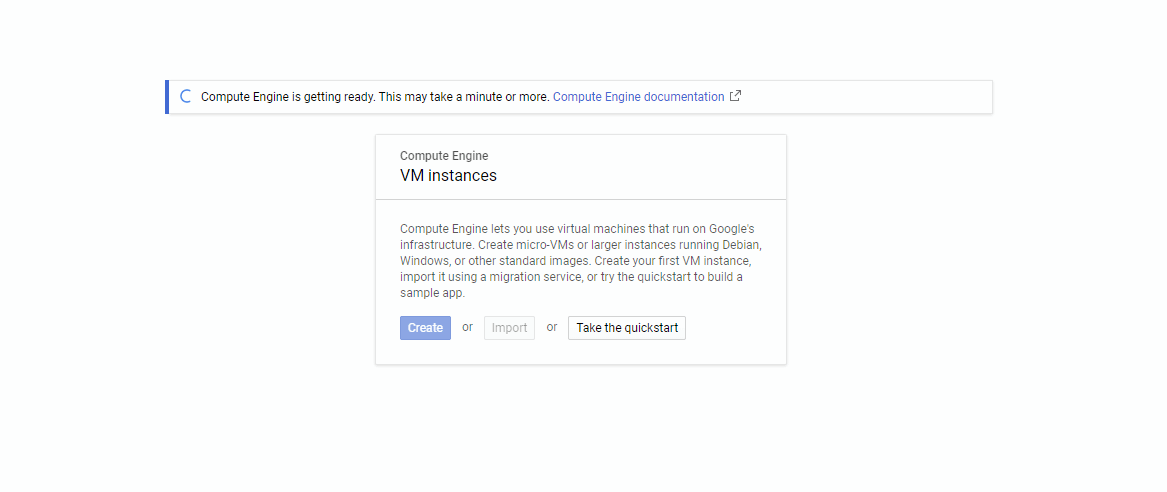This screenshot has height=492, width=1167.
Task: Click empty space at the banner's right end
Action: click(x=900, y=97)
